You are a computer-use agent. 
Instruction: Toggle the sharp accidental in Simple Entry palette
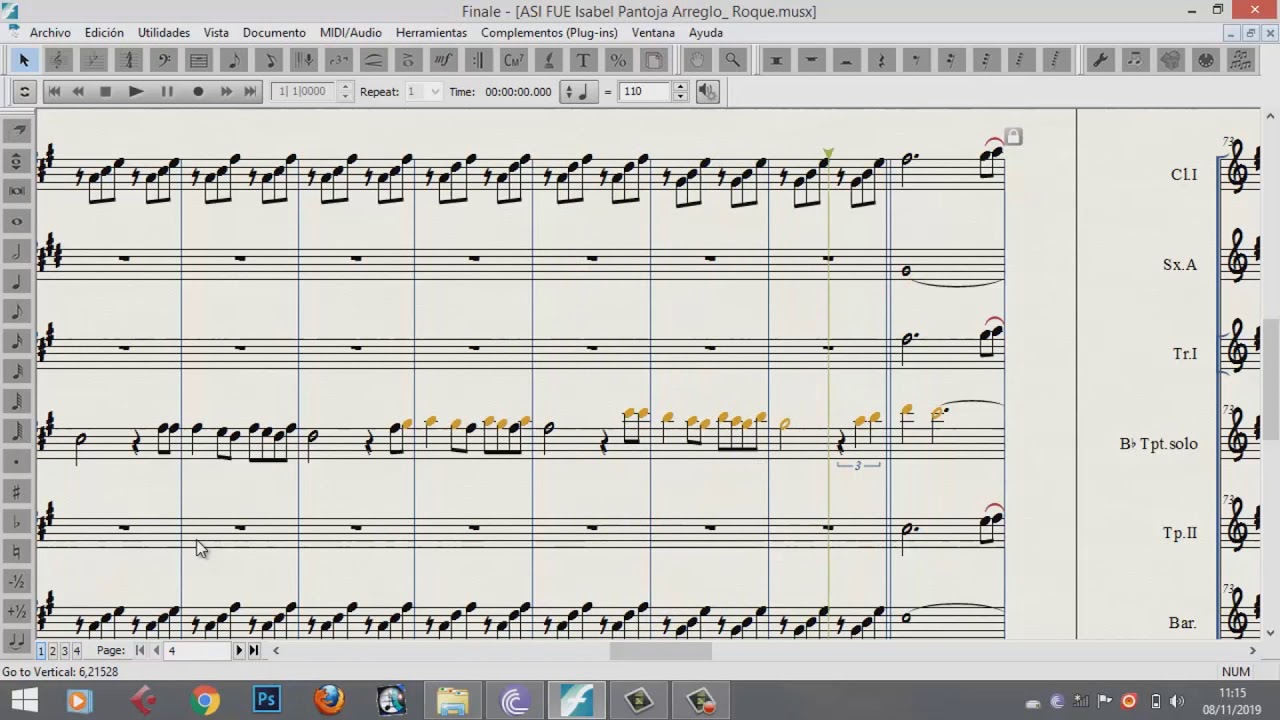(16, 491)
